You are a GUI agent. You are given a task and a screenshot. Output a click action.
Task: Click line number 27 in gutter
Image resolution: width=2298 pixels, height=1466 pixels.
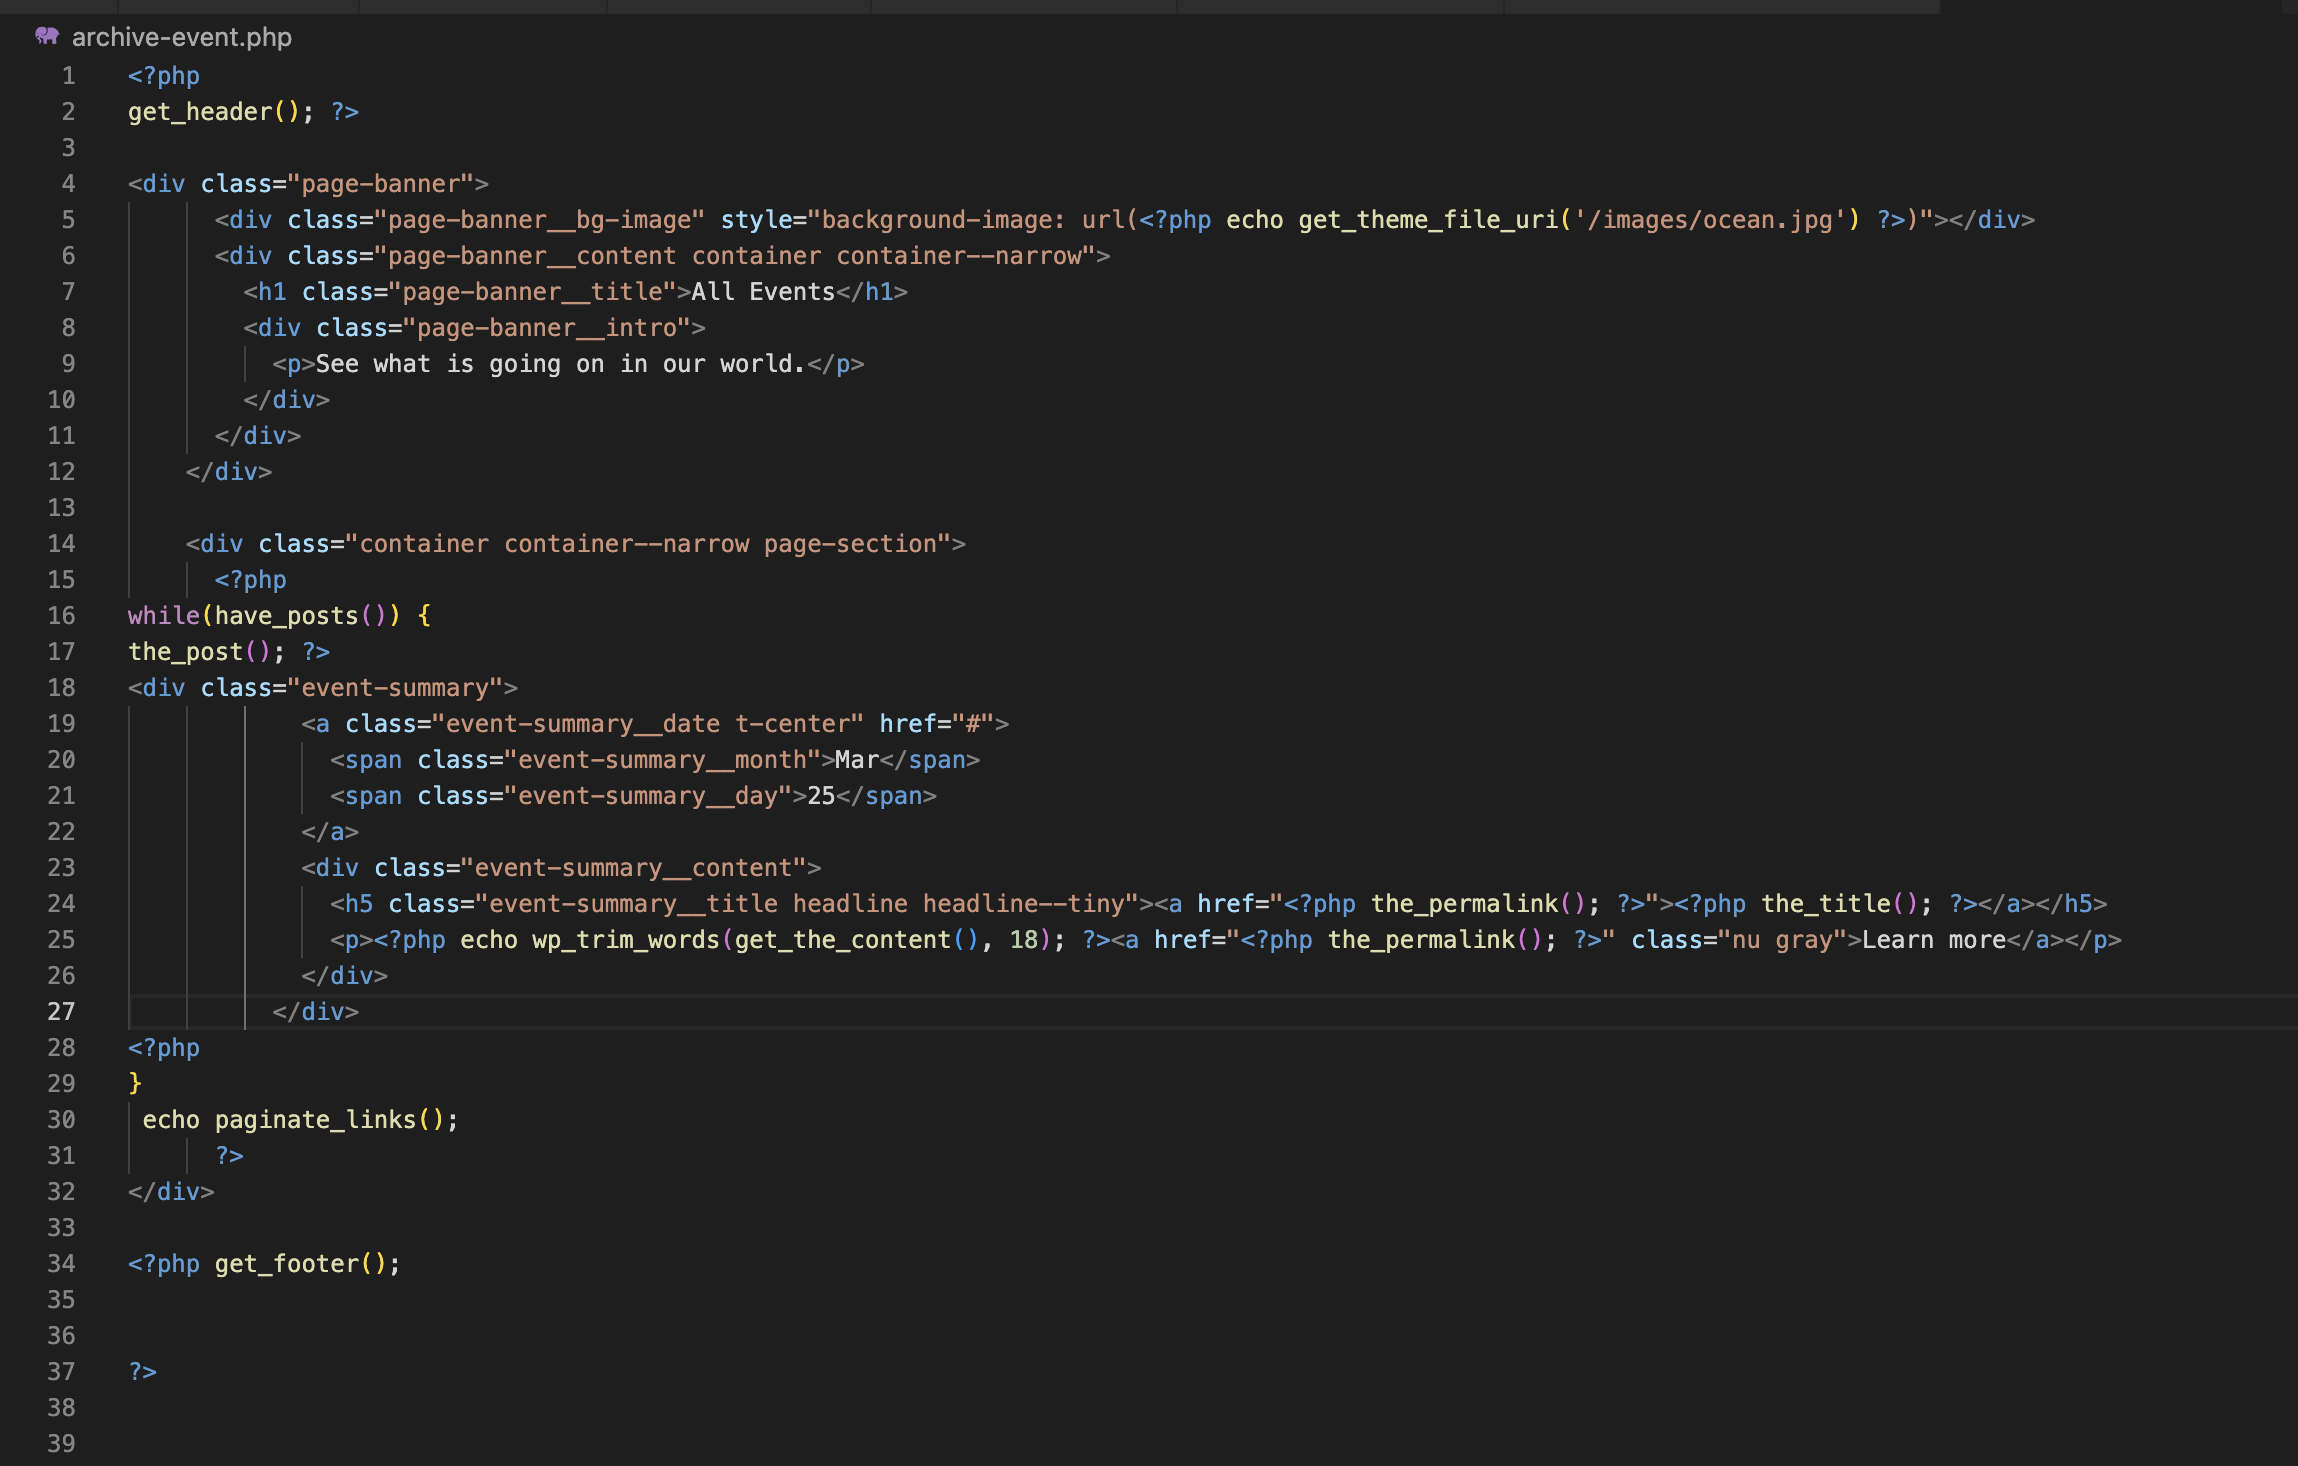61,1011
